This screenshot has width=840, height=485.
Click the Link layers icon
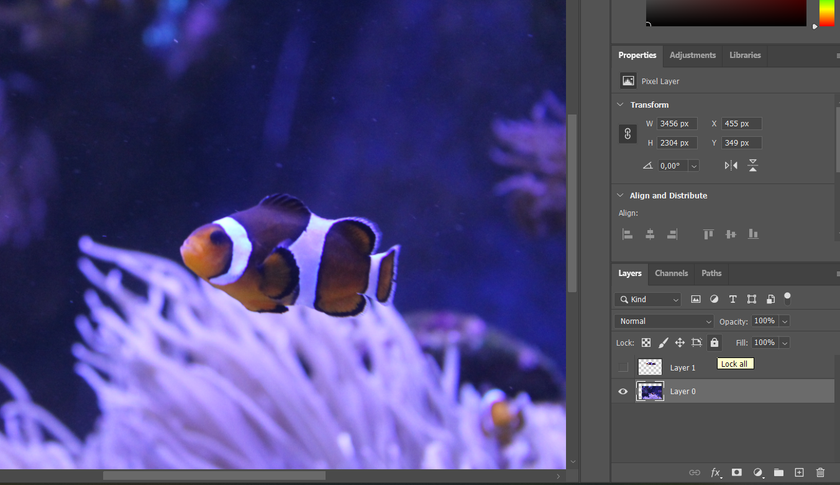coord(694,472)
